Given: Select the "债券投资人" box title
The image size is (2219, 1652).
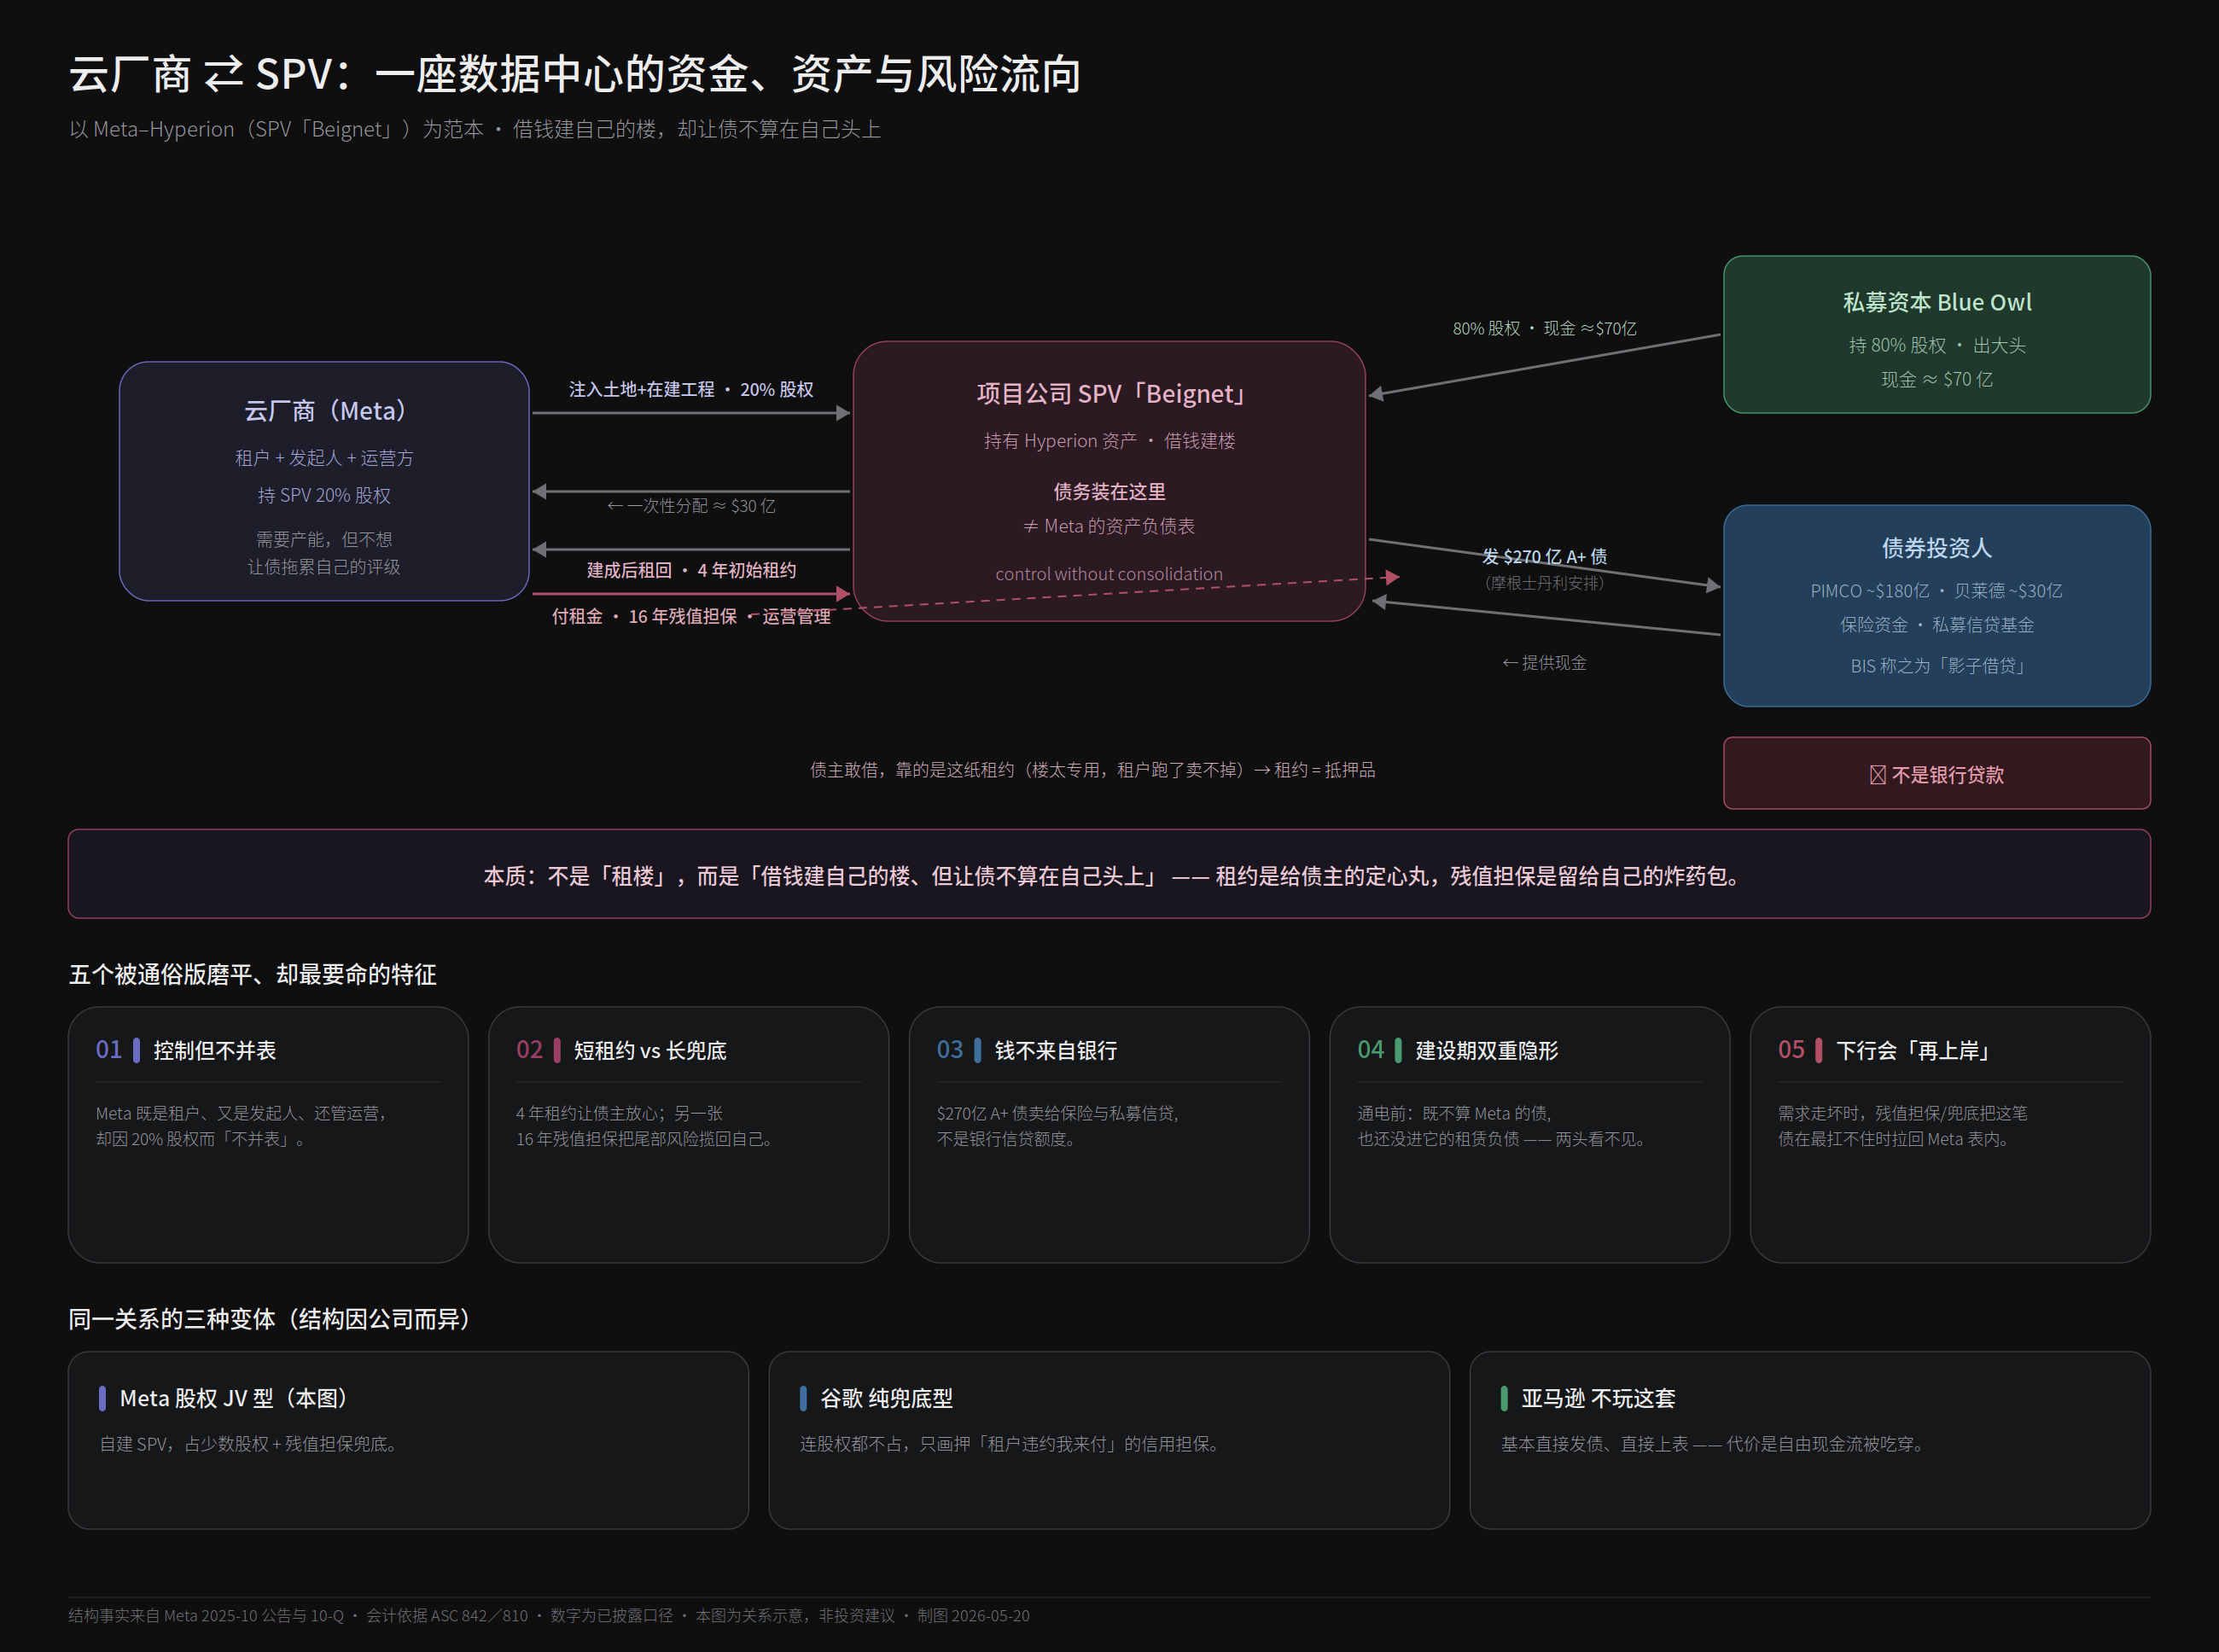Looking at the screenshot, I should [1937, 548].
